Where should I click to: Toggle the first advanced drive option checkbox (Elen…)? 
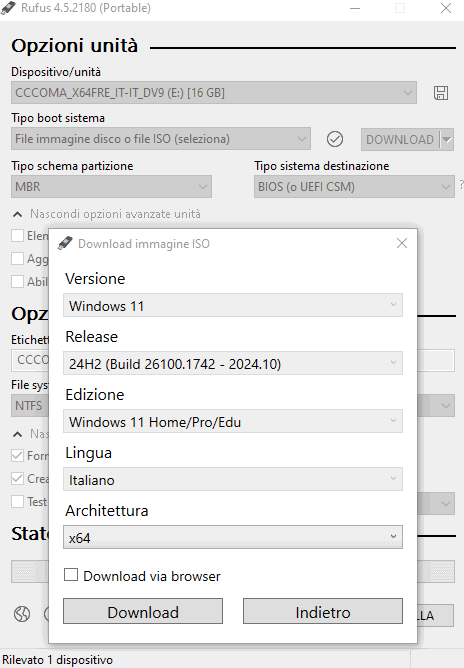(x=17, y=236)
